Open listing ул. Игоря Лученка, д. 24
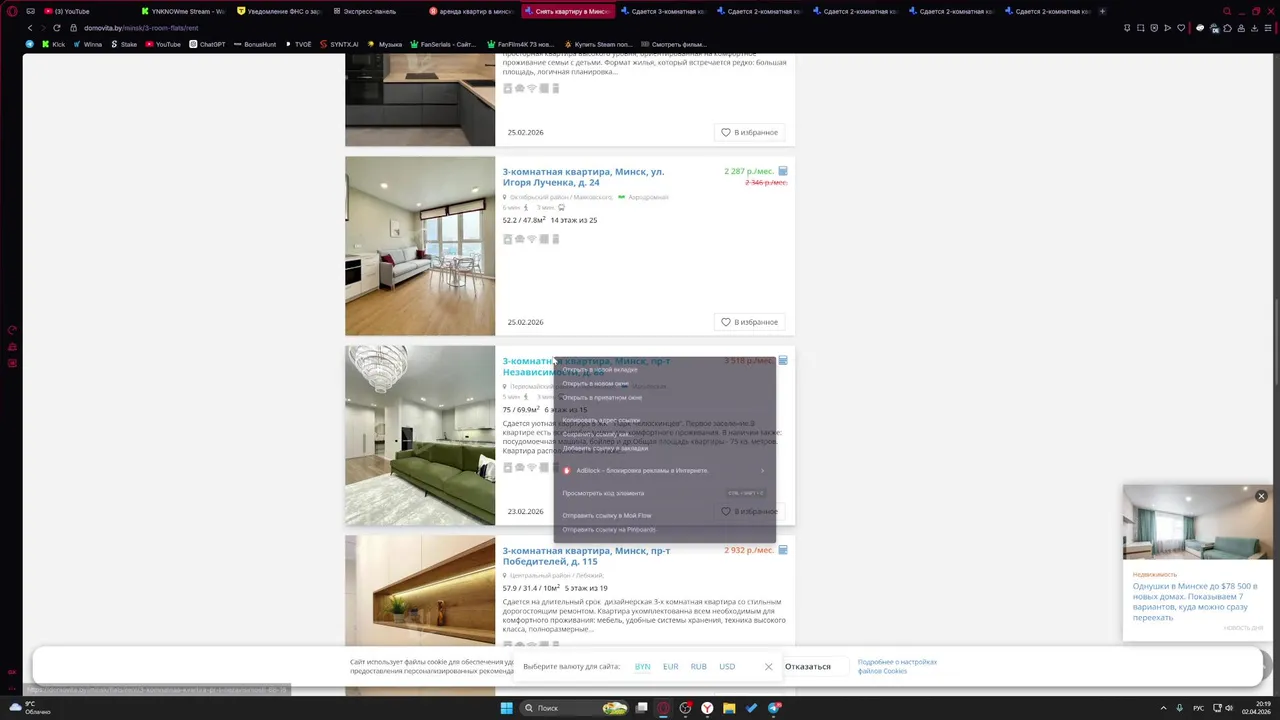The width and height of the screenshot is (1280, 720). coord(583,177)
